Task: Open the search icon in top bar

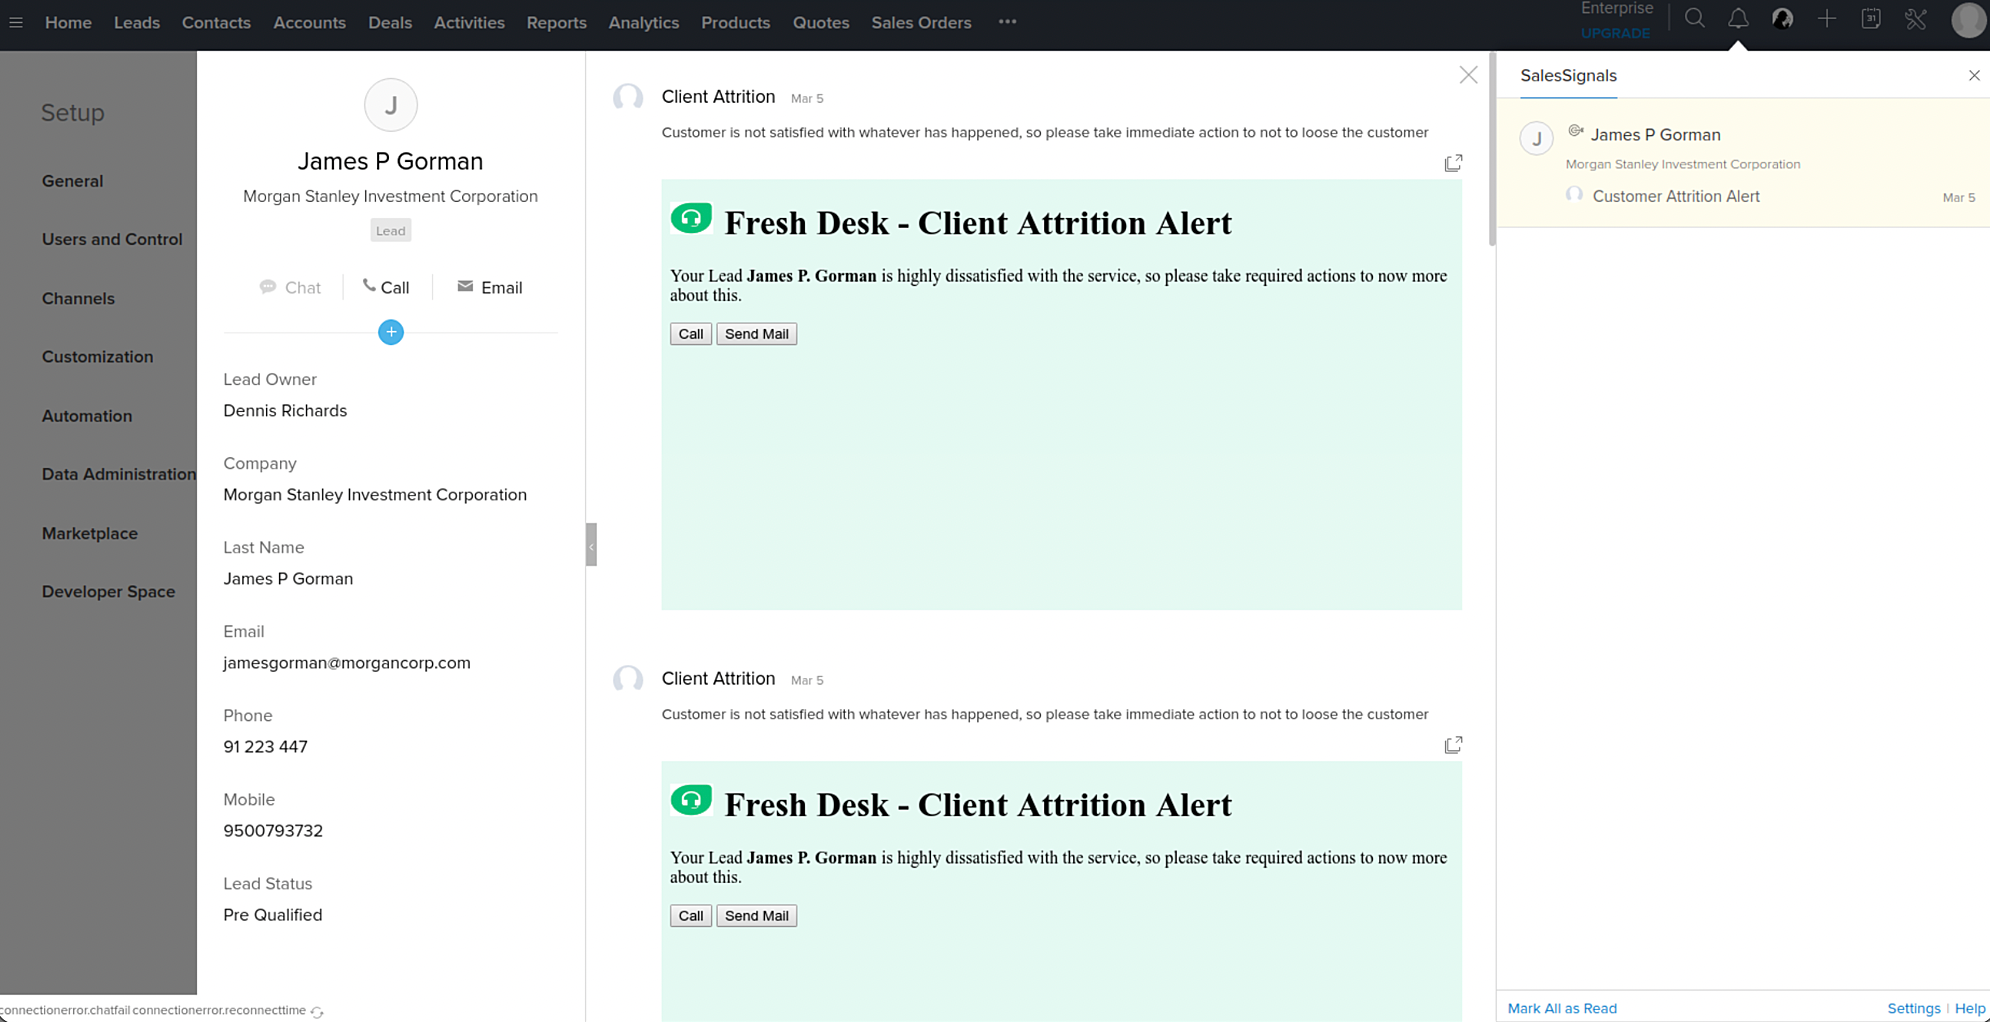Action: click(1694, 19)
